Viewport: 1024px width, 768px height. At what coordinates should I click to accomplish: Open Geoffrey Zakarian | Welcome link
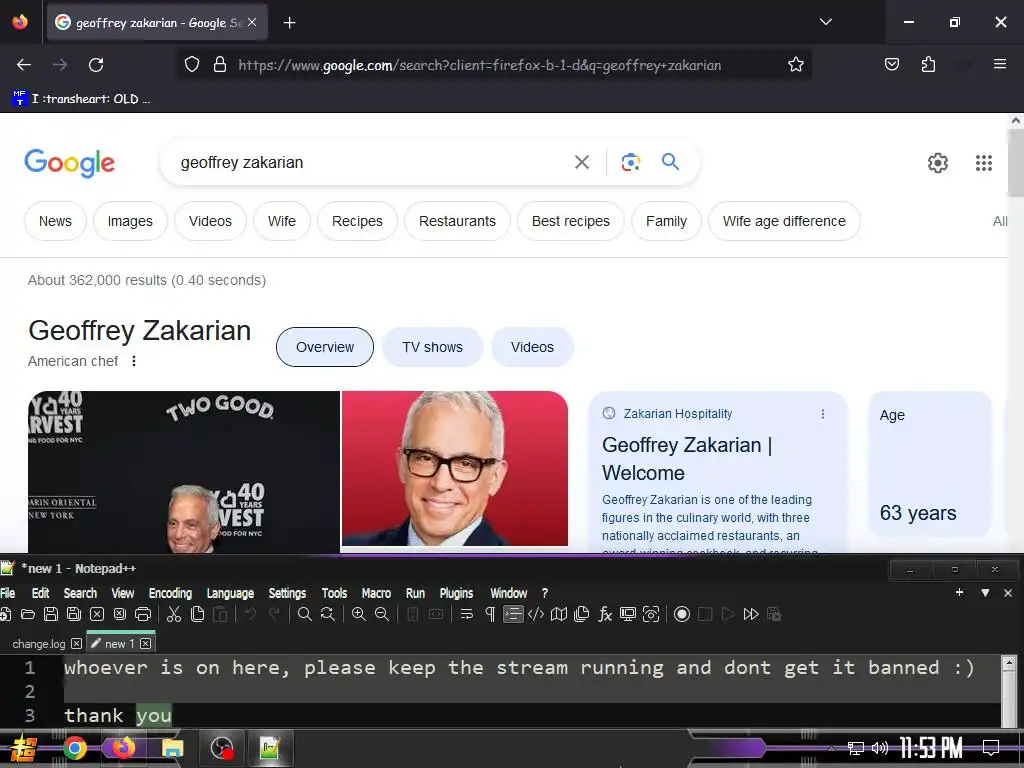tap(687, 458)
